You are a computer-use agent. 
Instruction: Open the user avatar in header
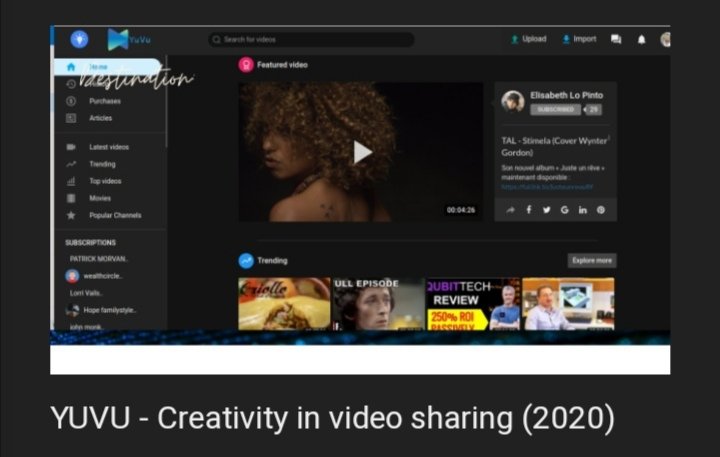(x=665, y=40)
